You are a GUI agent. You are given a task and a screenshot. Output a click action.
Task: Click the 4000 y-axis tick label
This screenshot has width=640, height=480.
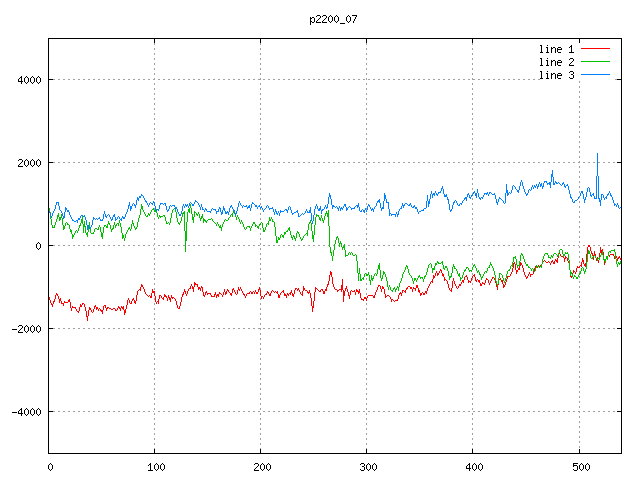(27, 80)
